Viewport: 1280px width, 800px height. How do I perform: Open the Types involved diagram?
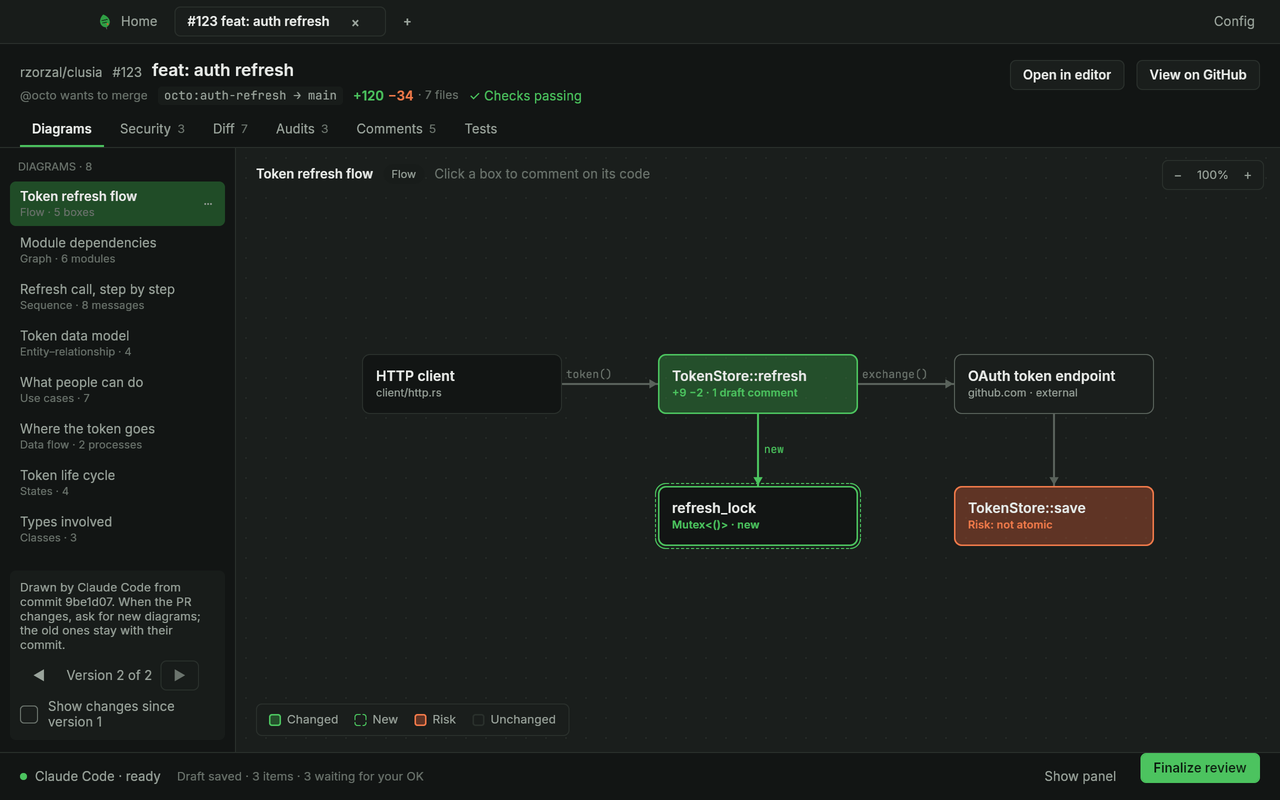[x=117, y=529]
